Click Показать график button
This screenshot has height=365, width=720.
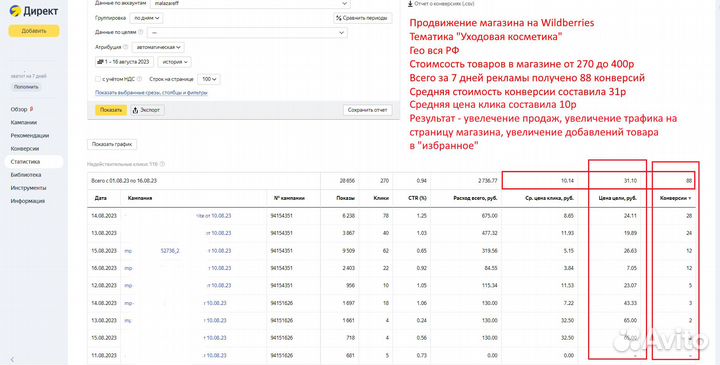coord(112,144)
